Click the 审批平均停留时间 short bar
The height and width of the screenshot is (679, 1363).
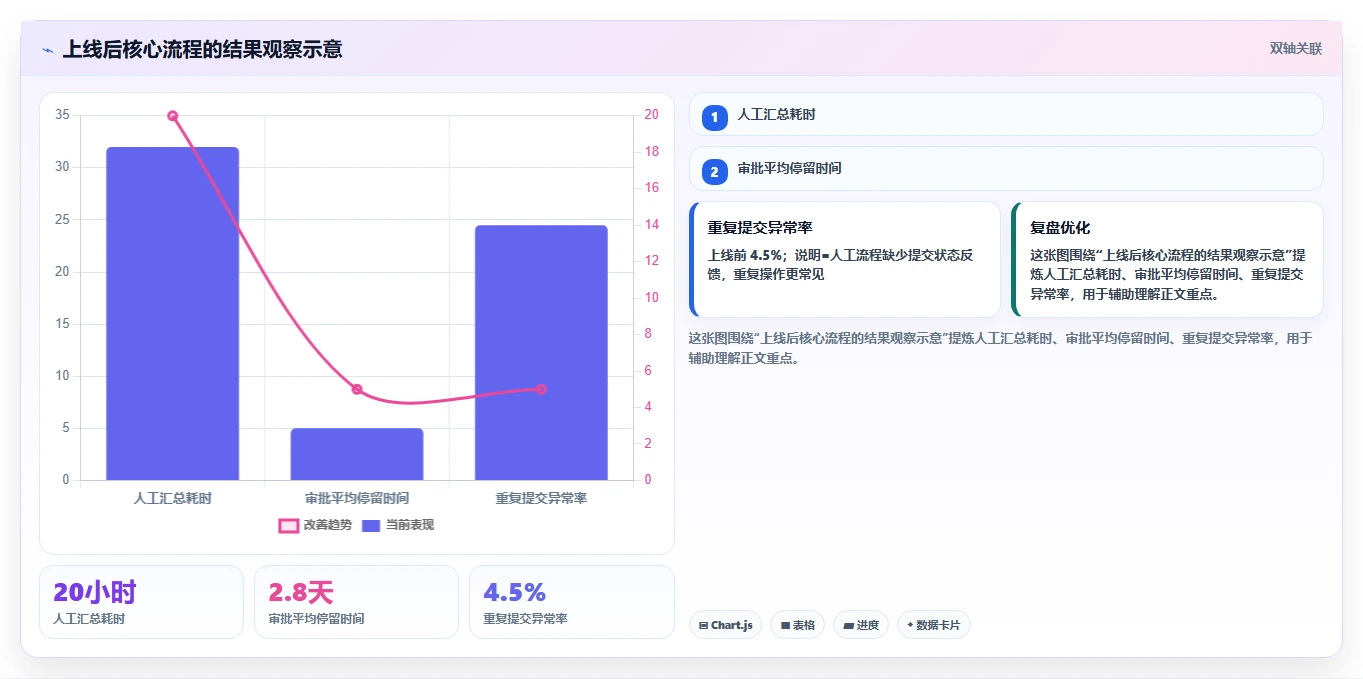click(357, 454)
